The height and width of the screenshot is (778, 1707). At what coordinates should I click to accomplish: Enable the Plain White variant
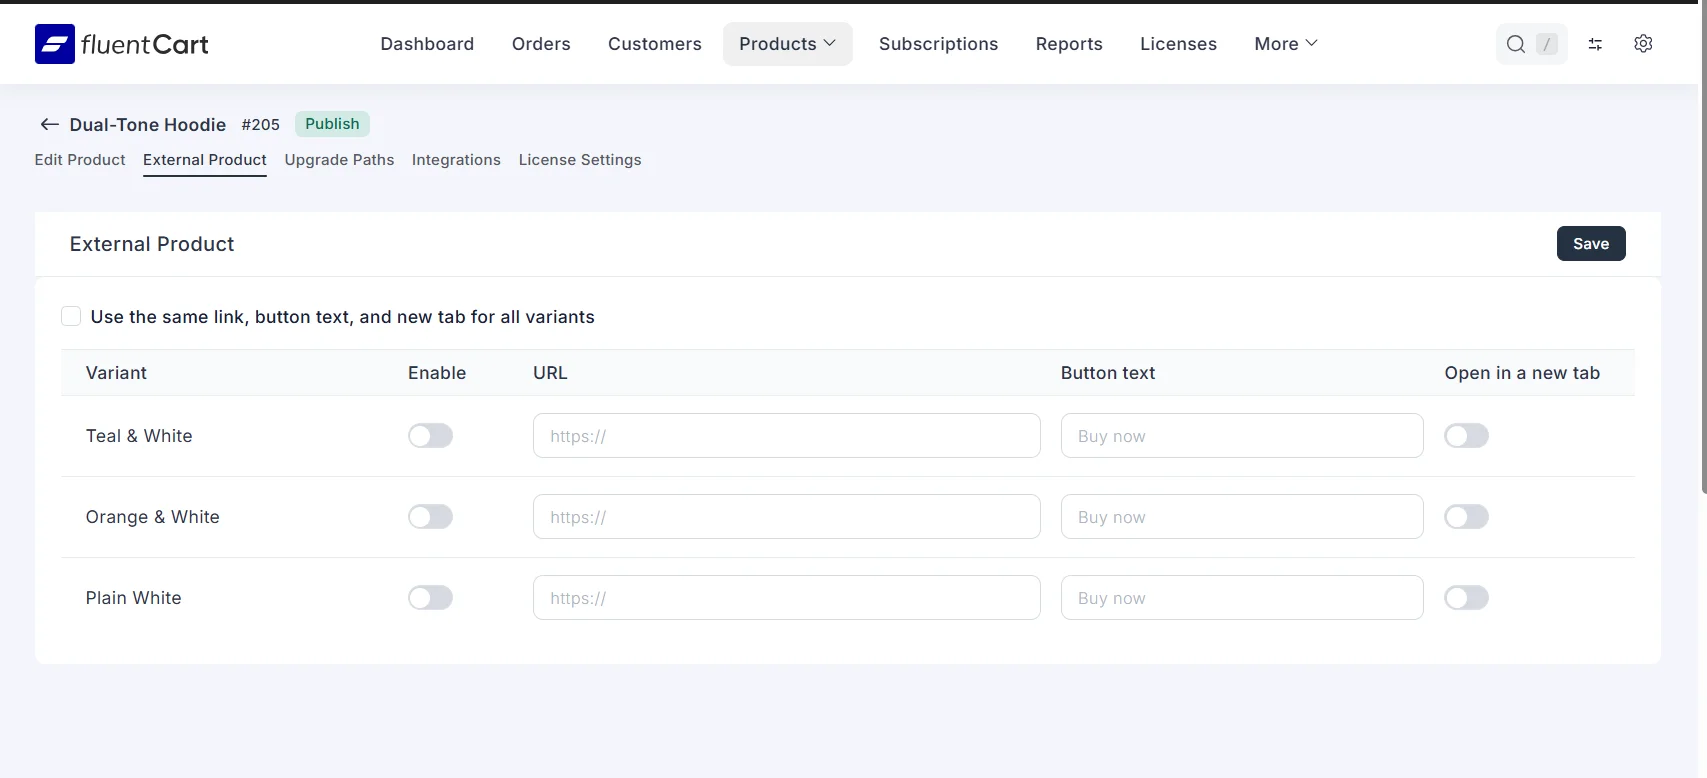[430, 598]
